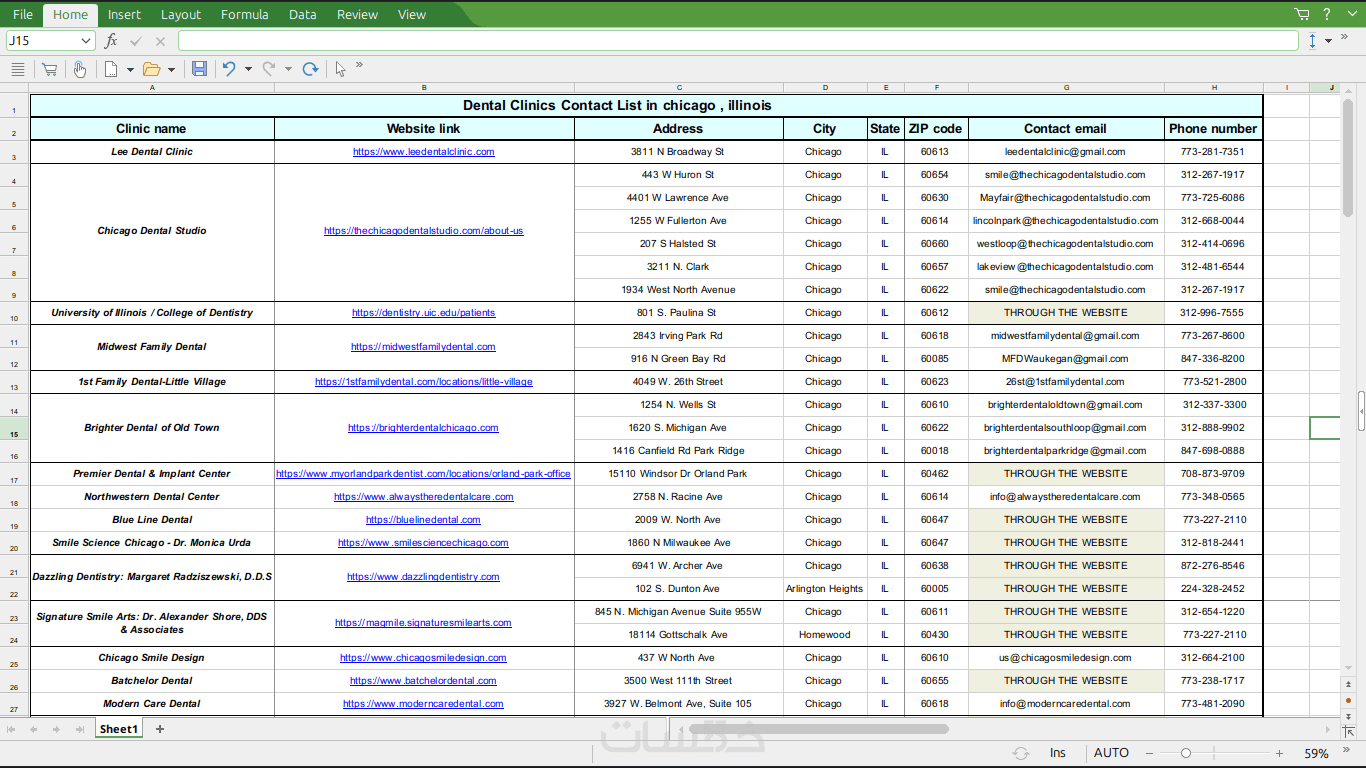Select the title cell 'Dental Clinics Contact List'
Viewport: 1366px width, 768px height.
647,106
